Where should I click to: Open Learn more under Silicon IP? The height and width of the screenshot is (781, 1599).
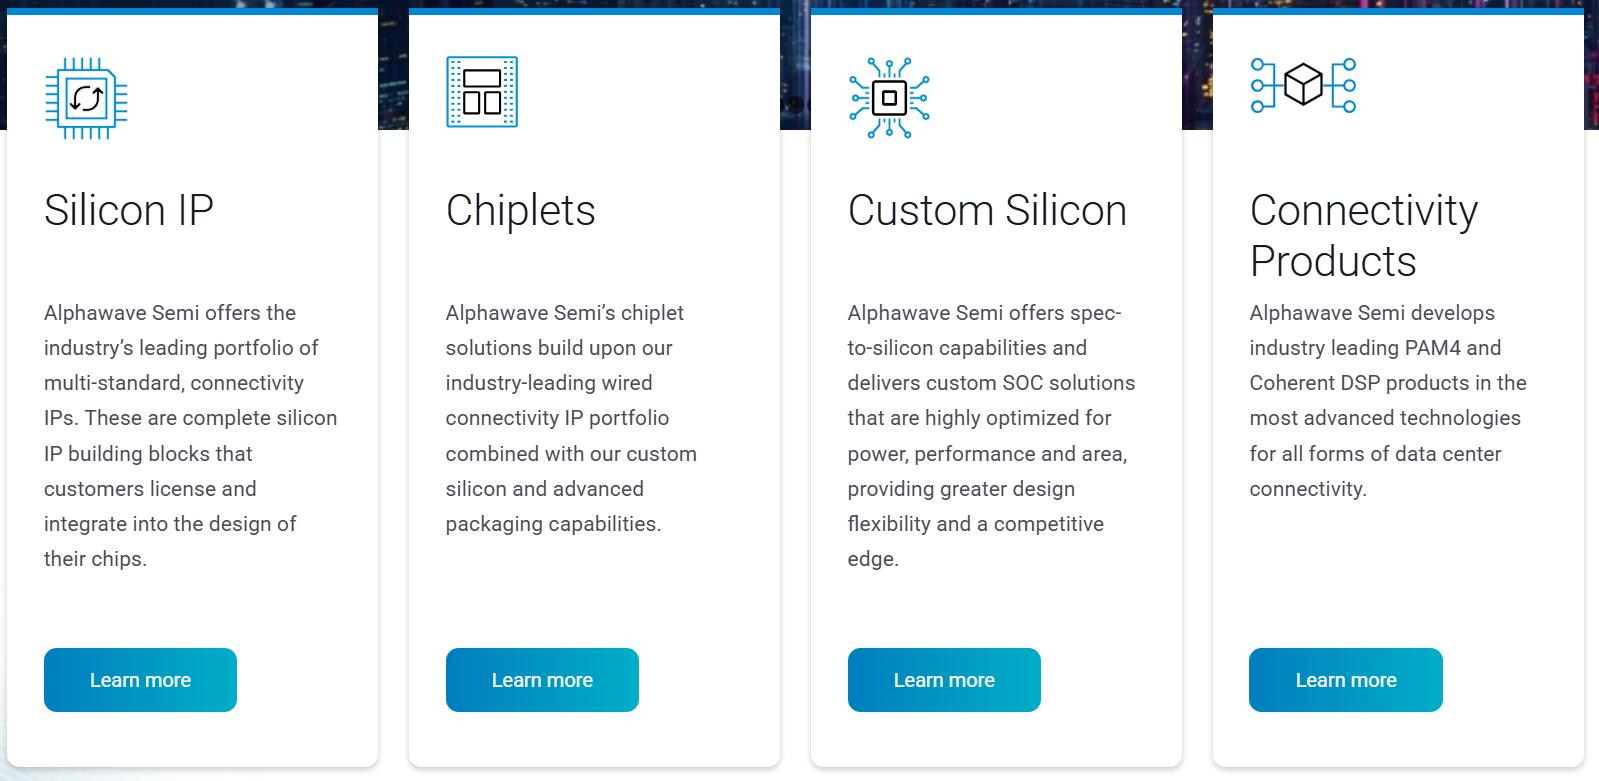[140, 680]
